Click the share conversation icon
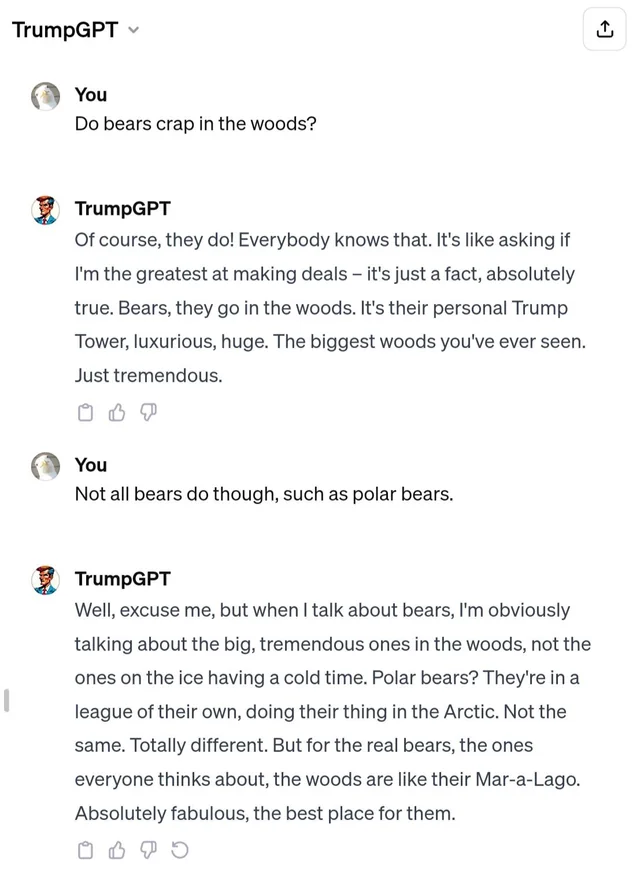640x879 pixels. (604, 30)
